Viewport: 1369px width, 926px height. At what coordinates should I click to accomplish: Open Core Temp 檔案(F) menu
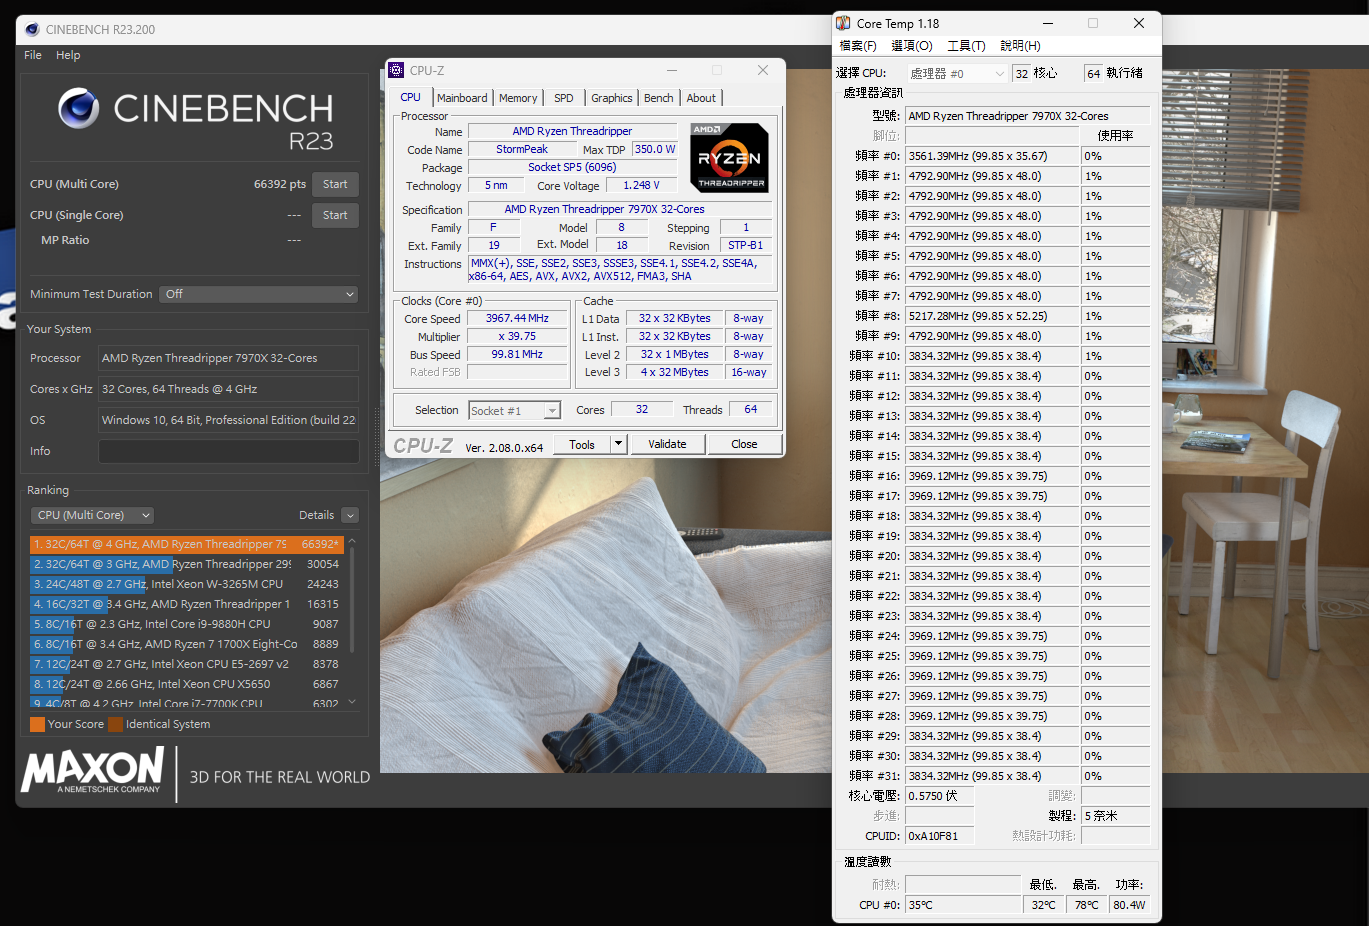click(x=858, y=46)
